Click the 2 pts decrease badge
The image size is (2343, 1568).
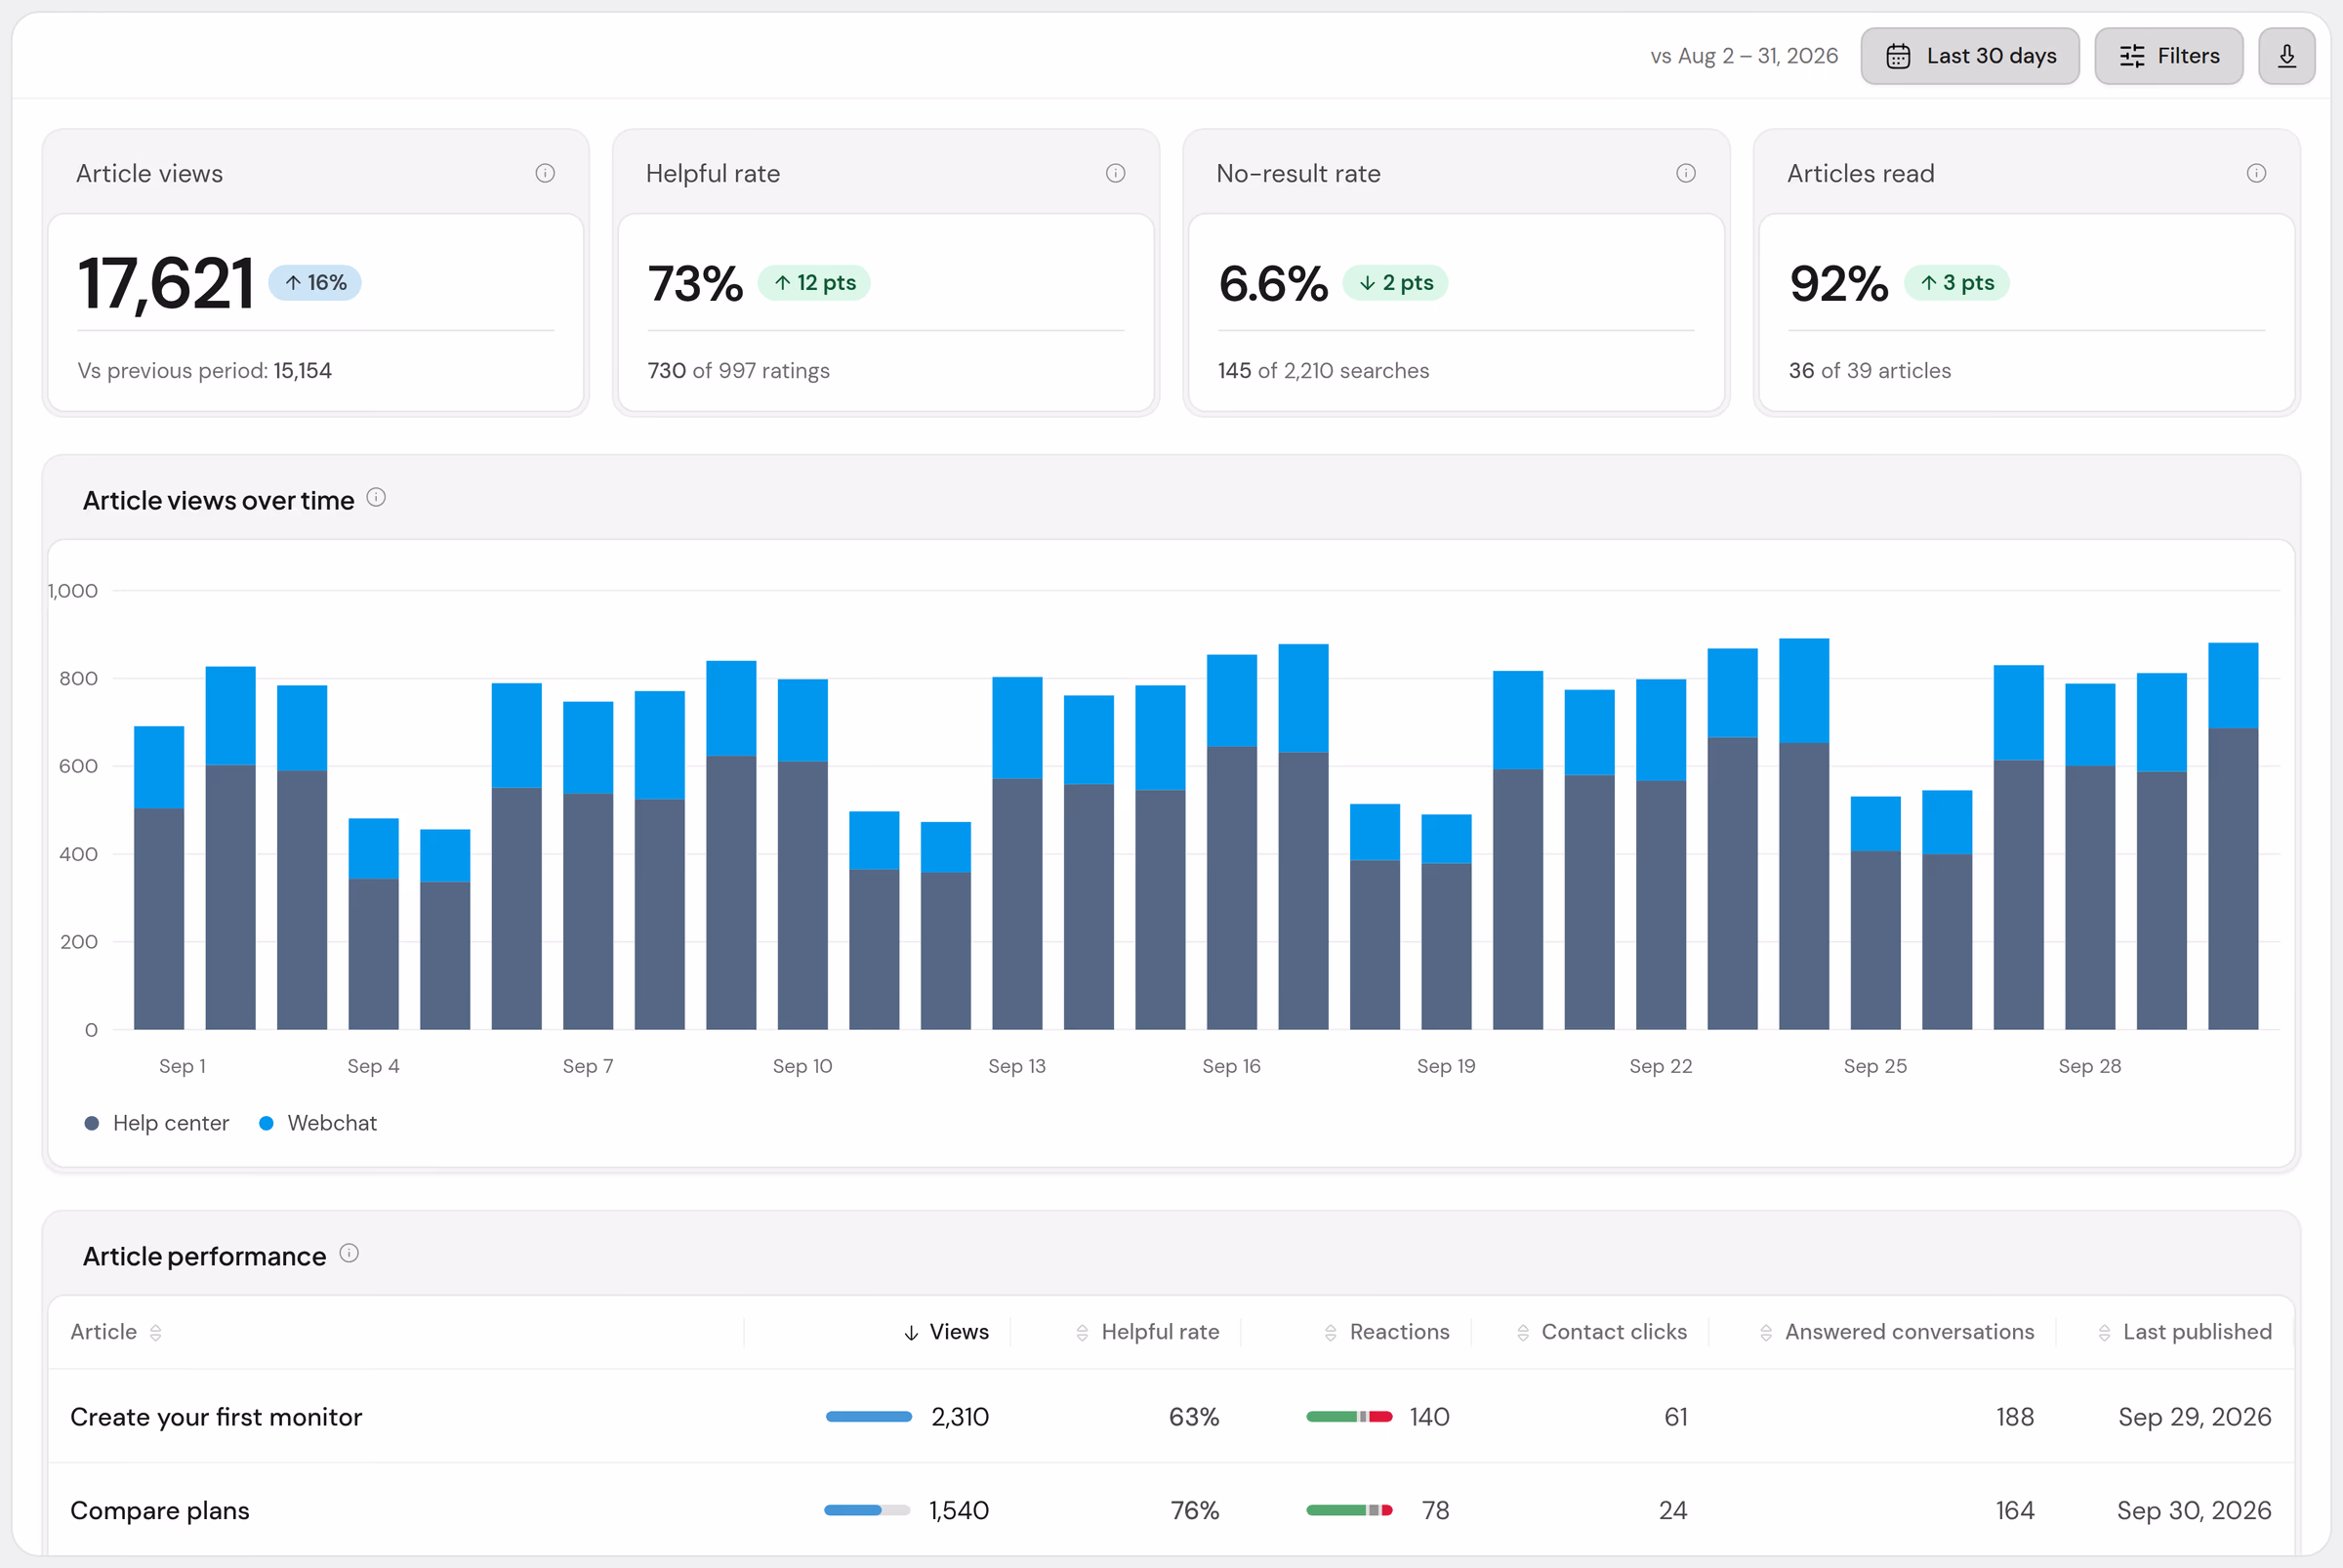[1395, 283]
